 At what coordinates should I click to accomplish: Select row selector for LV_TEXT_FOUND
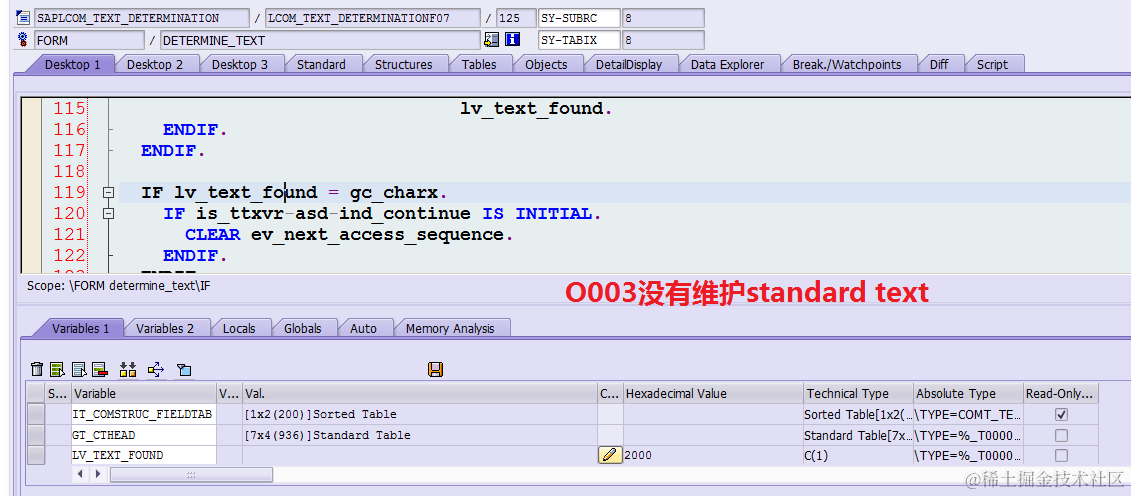click(x=35, y=455)
